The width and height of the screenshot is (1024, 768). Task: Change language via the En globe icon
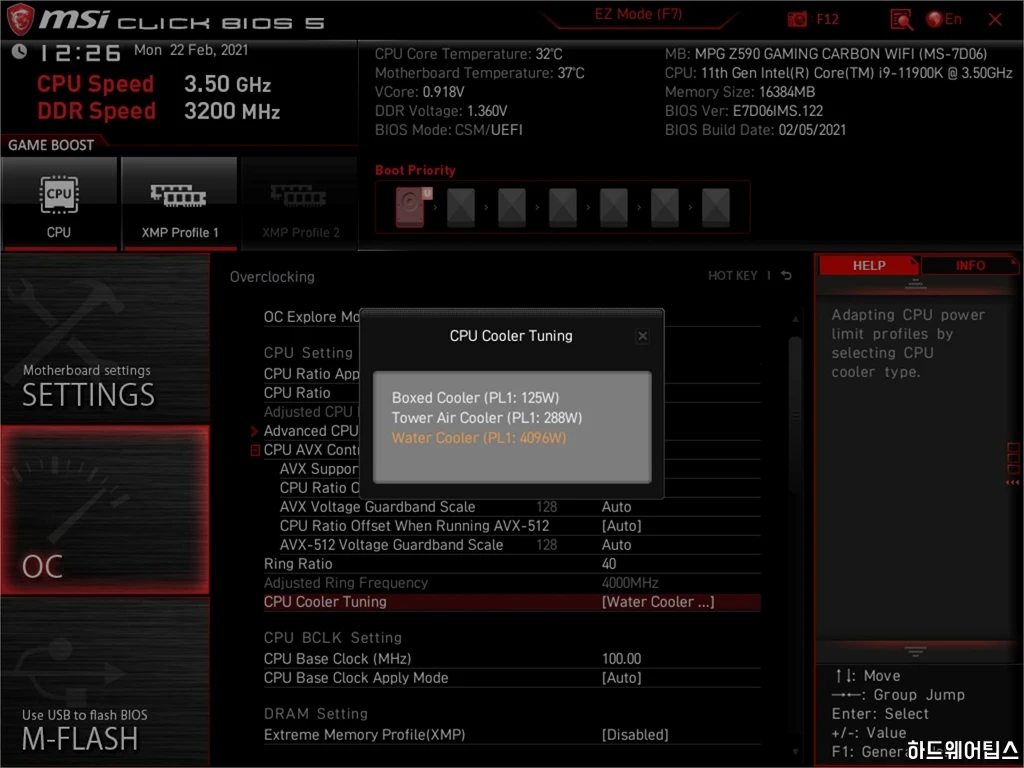coord(944,20)
